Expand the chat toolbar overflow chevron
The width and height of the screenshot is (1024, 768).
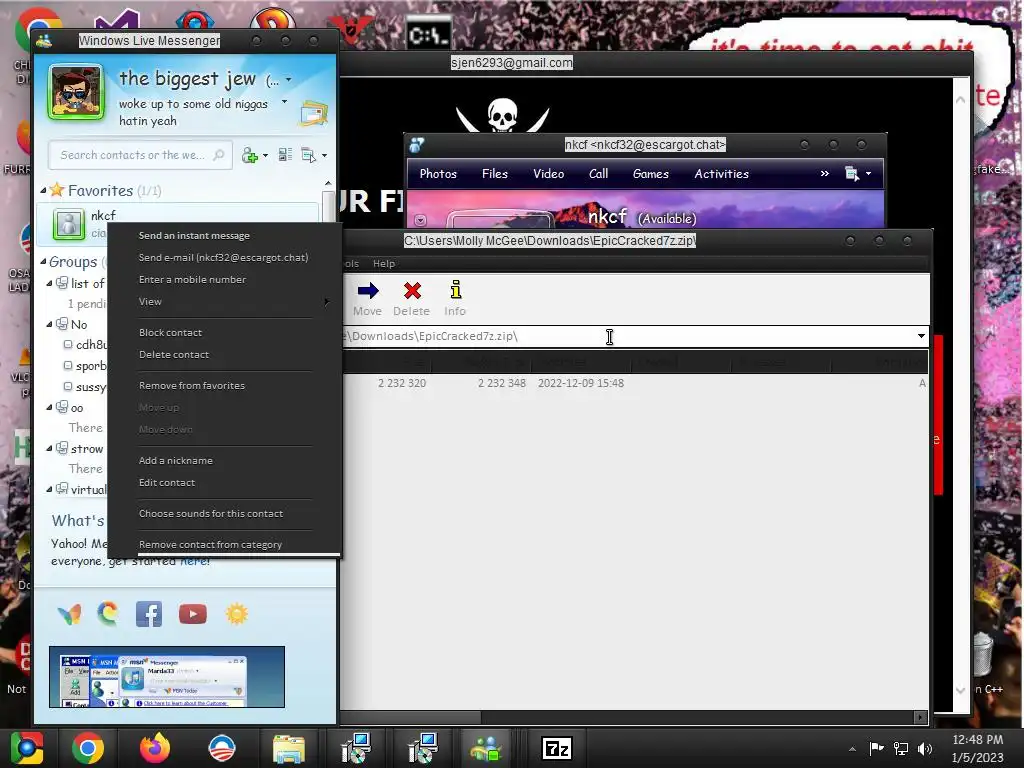(x=824, y=174)
